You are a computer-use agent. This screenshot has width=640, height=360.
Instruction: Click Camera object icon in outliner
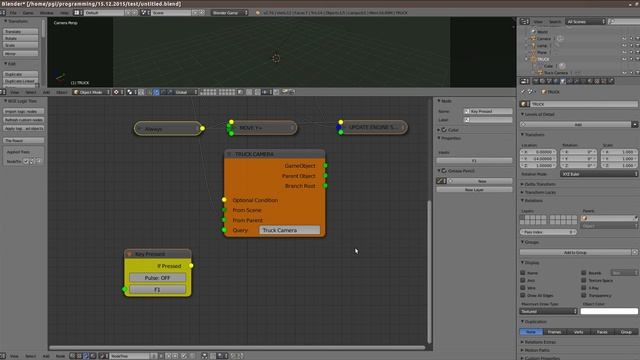click(x=533, y=38)
